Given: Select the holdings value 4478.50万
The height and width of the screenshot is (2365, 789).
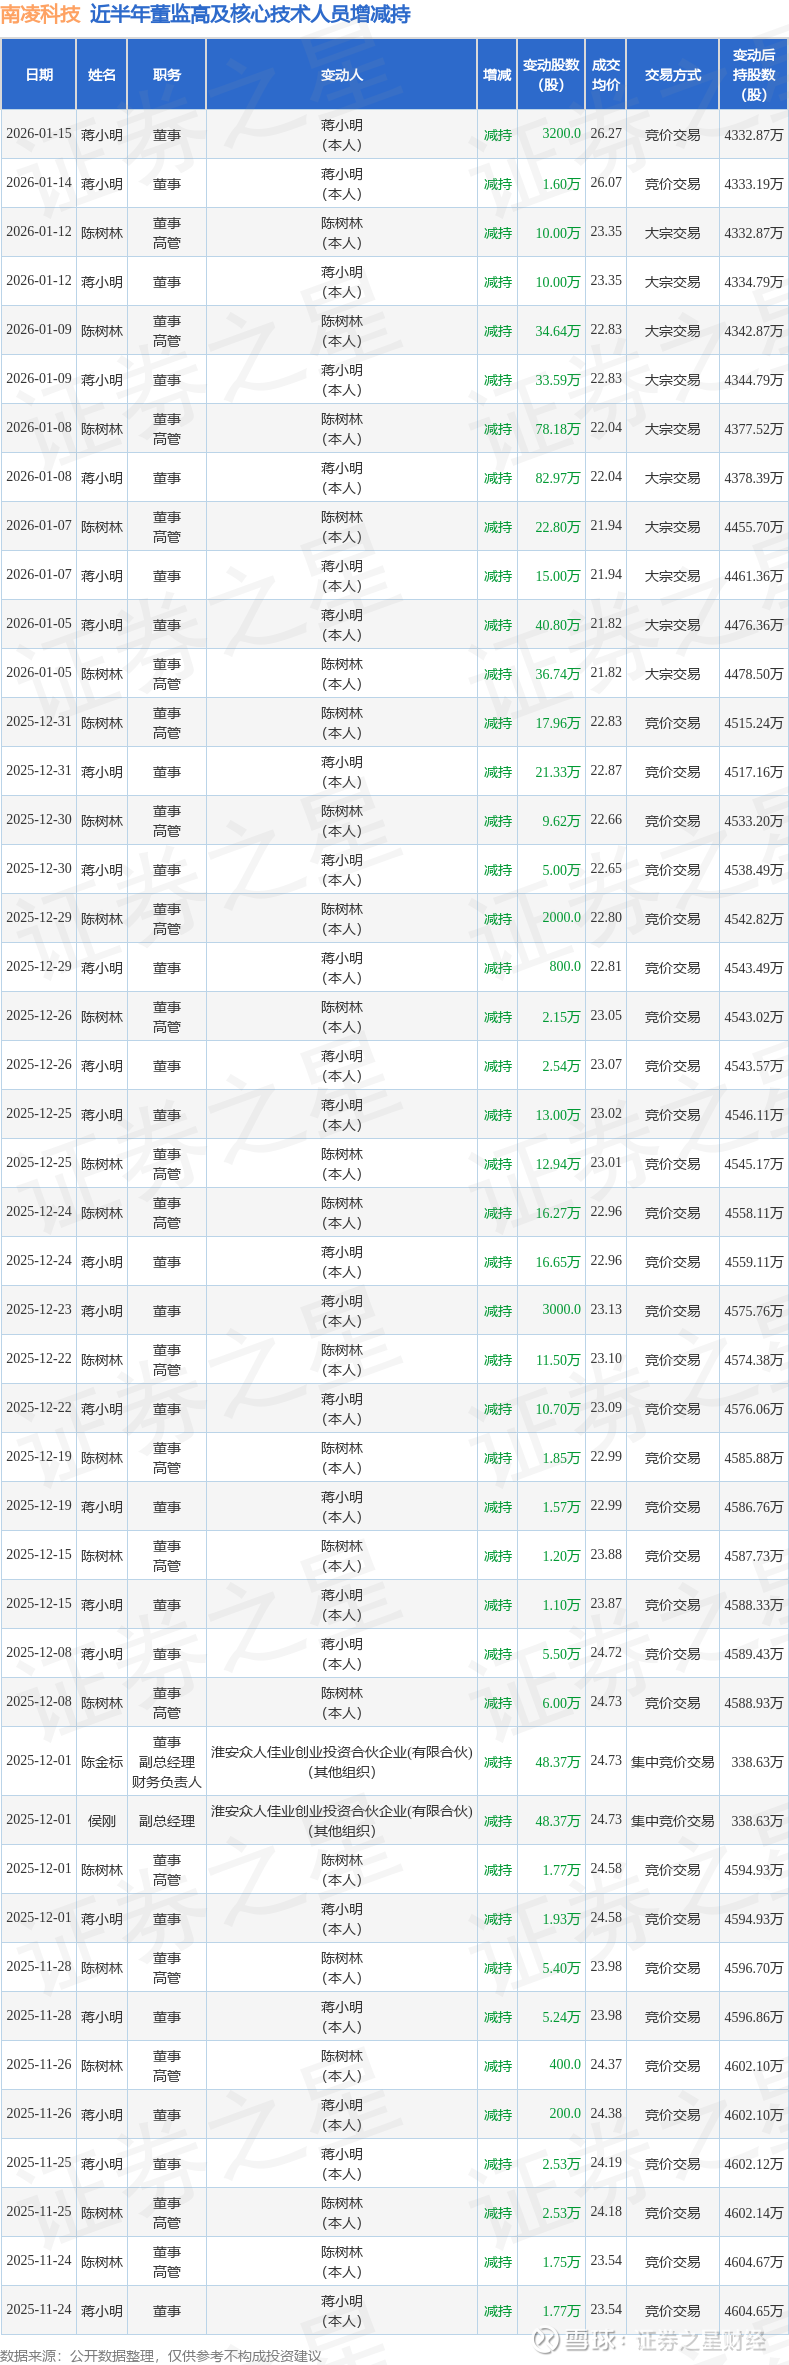Looking at the screenshot, I should coord(754,674).
